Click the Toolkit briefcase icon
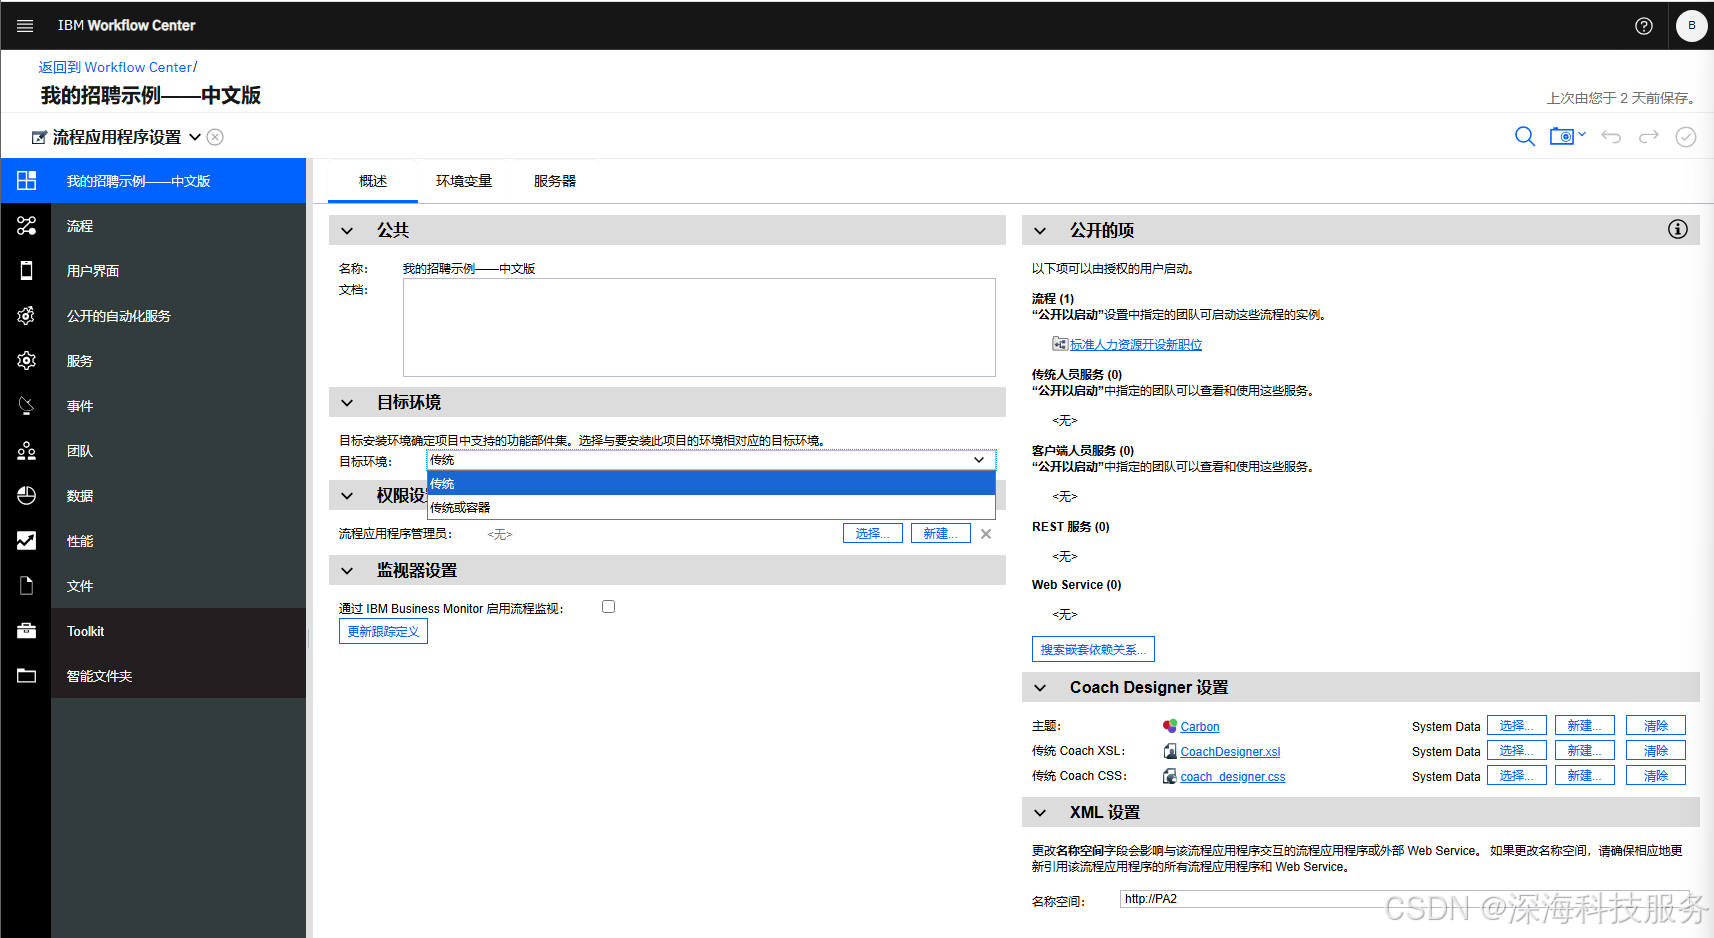The height and width of the screenshot is (938, 1714). (26, 631)
